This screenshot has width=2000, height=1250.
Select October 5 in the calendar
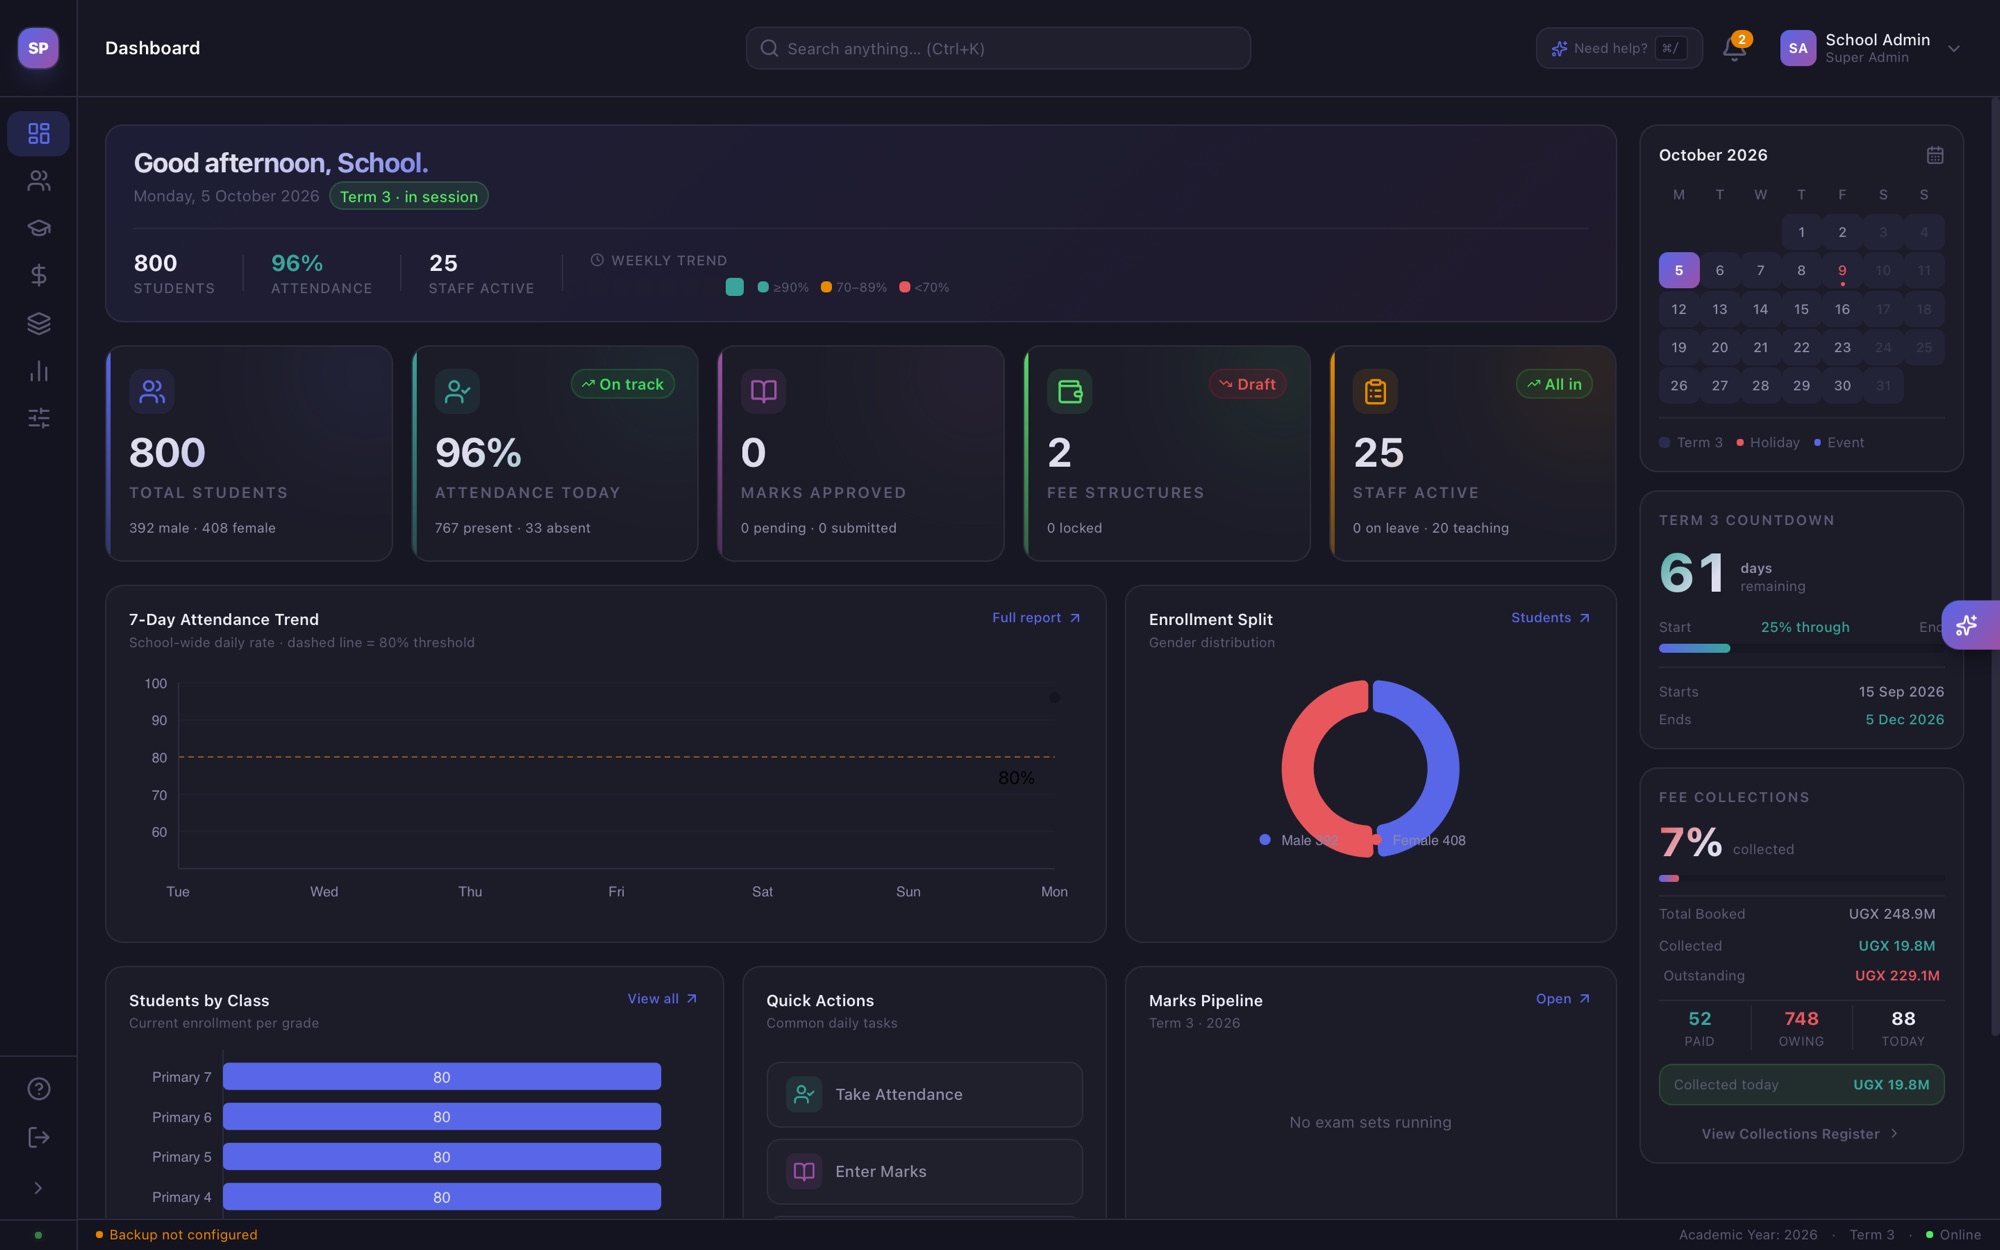tap(1679, 270)
